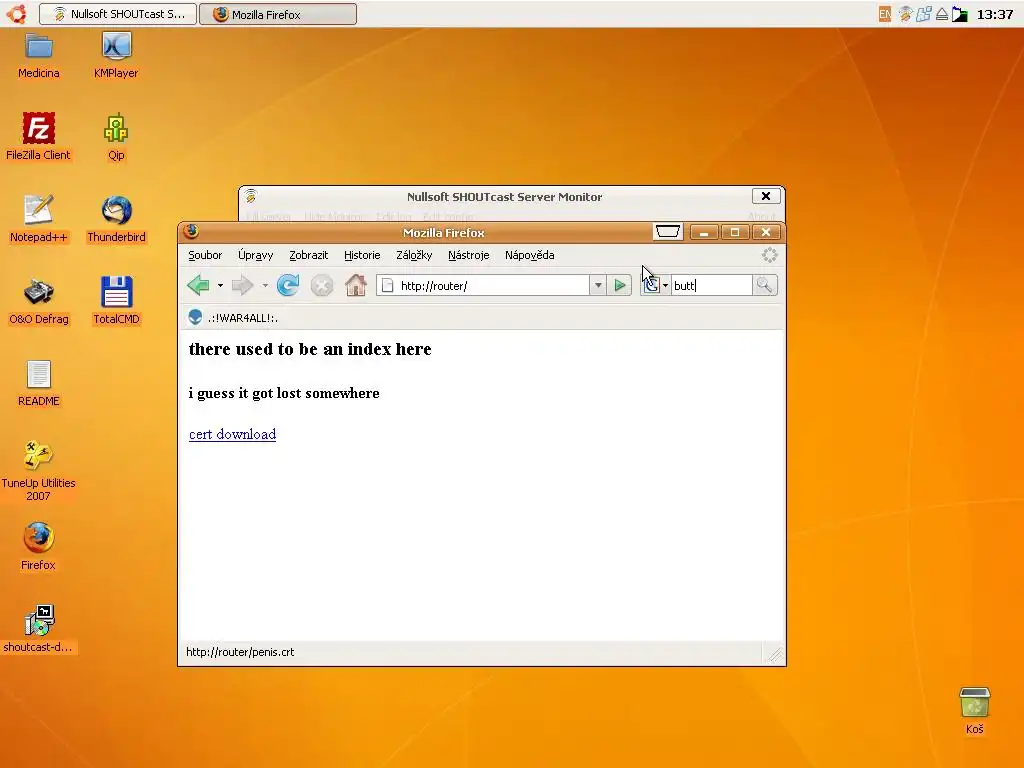1024x768 pixels.
Task: Click SHOUTcast tray icon in panel
Action: pos(905,14)
